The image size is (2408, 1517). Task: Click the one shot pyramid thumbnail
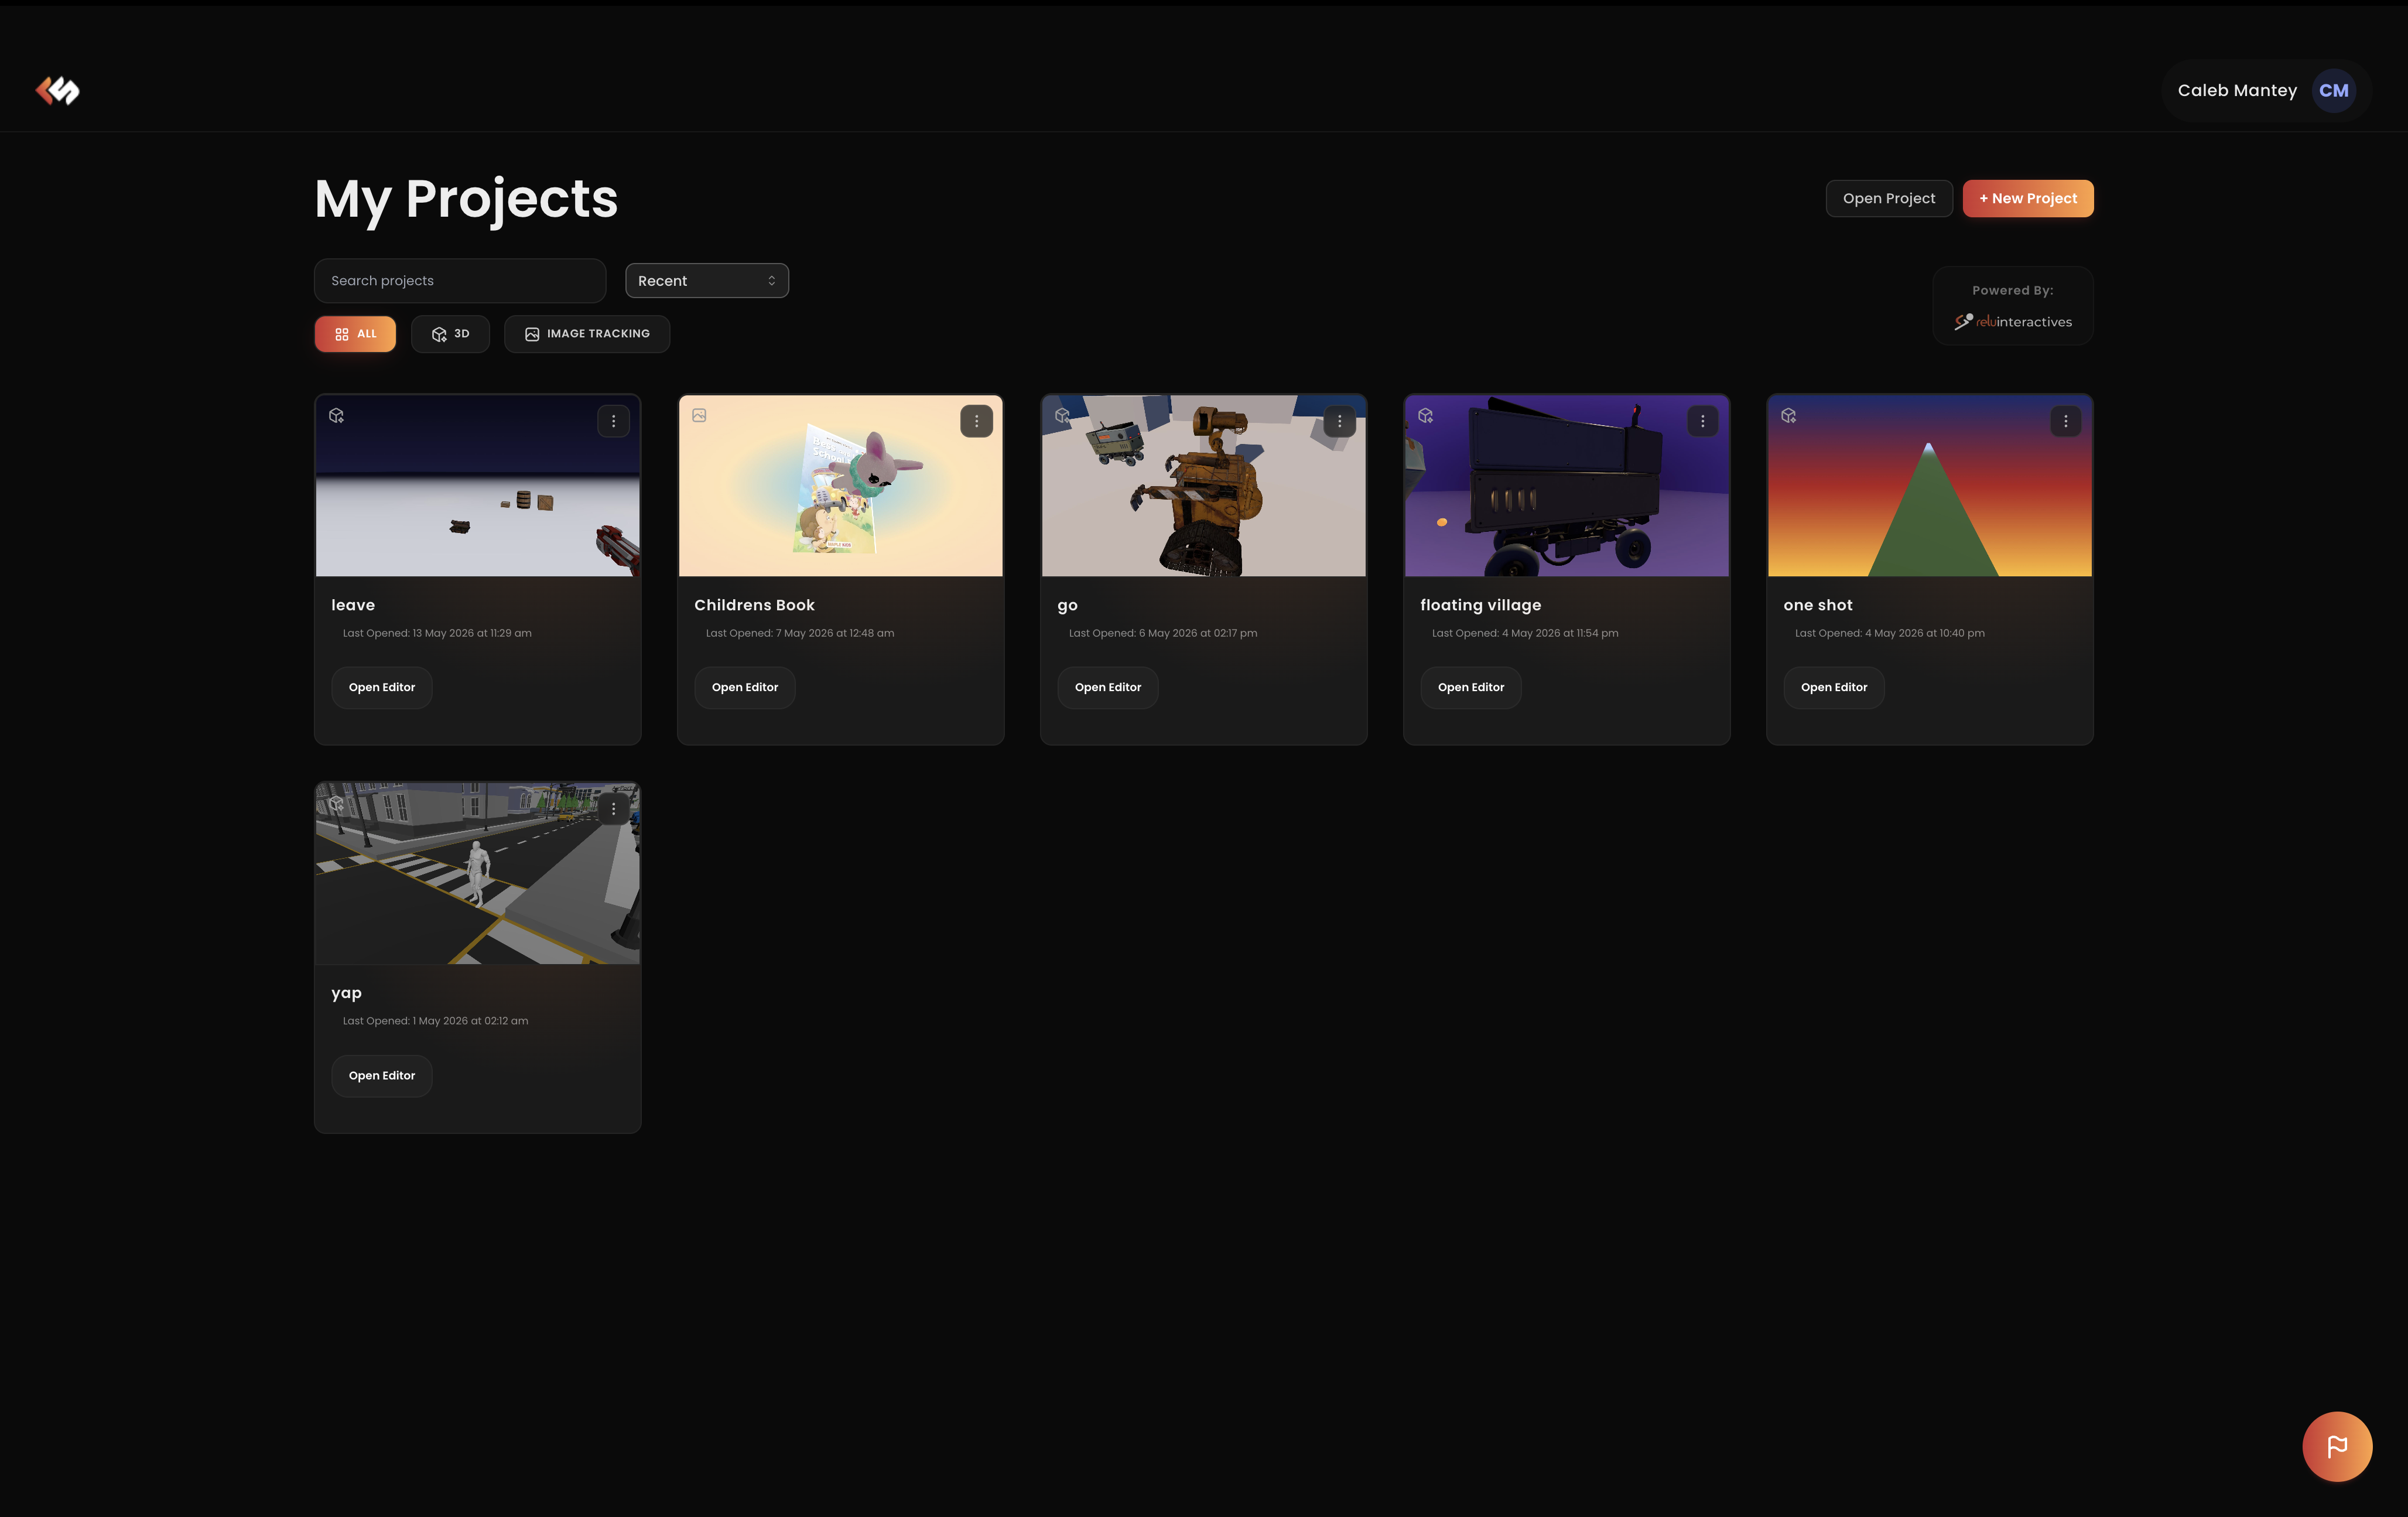pyautogui.click(x=1929, y=486)
